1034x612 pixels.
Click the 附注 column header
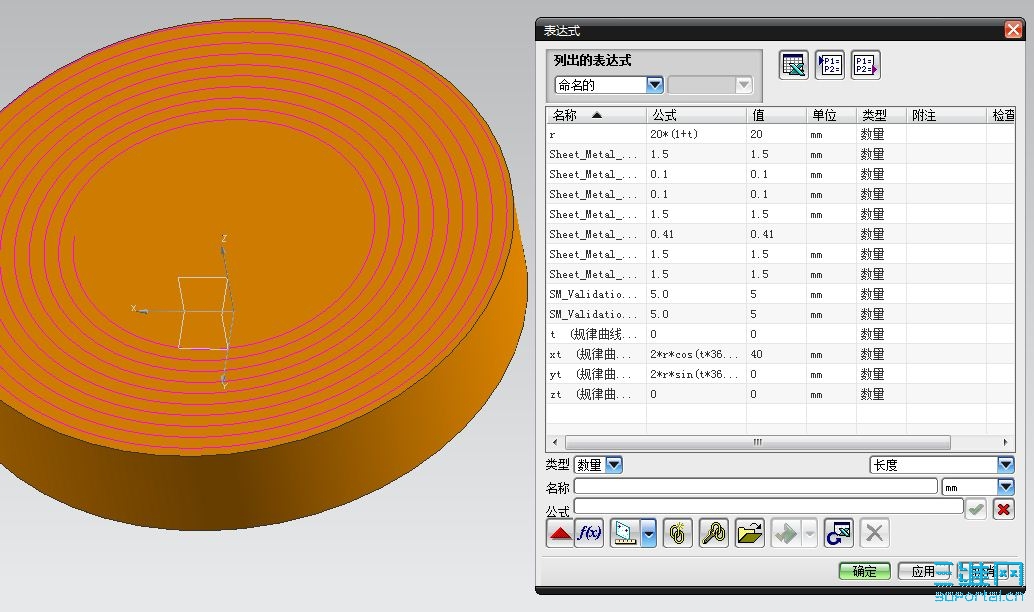[x=946, y=115]
